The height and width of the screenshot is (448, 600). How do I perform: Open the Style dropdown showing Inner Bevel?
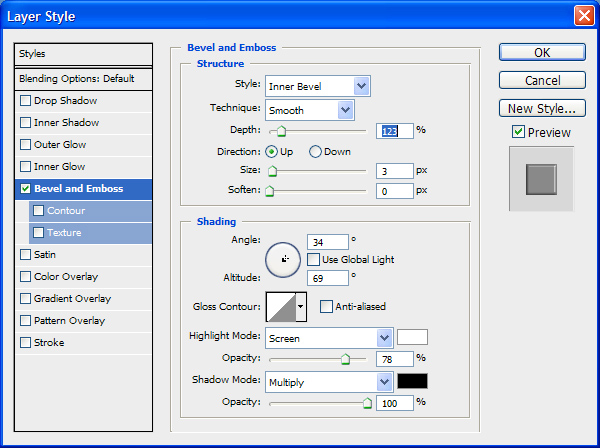click(x=361, y=87)
